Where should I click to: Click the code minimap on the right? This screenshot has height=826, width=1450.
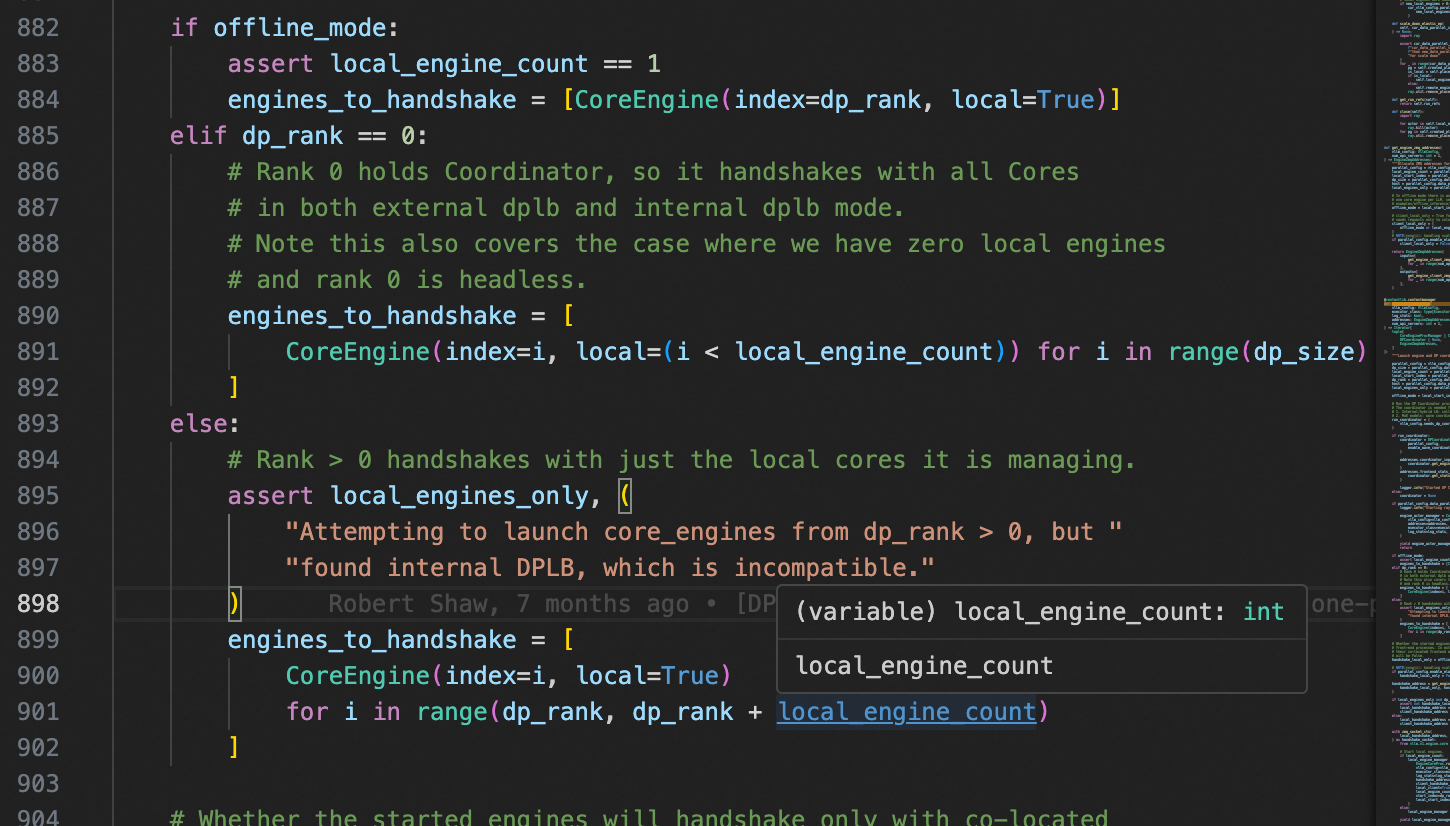click(x=1413, y=413)
